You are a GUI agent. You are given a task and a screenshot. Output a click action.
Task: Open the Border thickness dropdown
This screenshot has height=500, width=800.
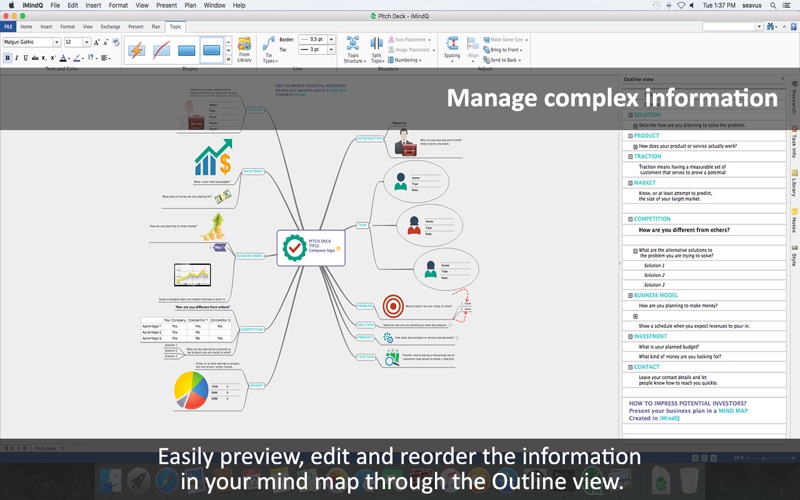coord(331,39)
